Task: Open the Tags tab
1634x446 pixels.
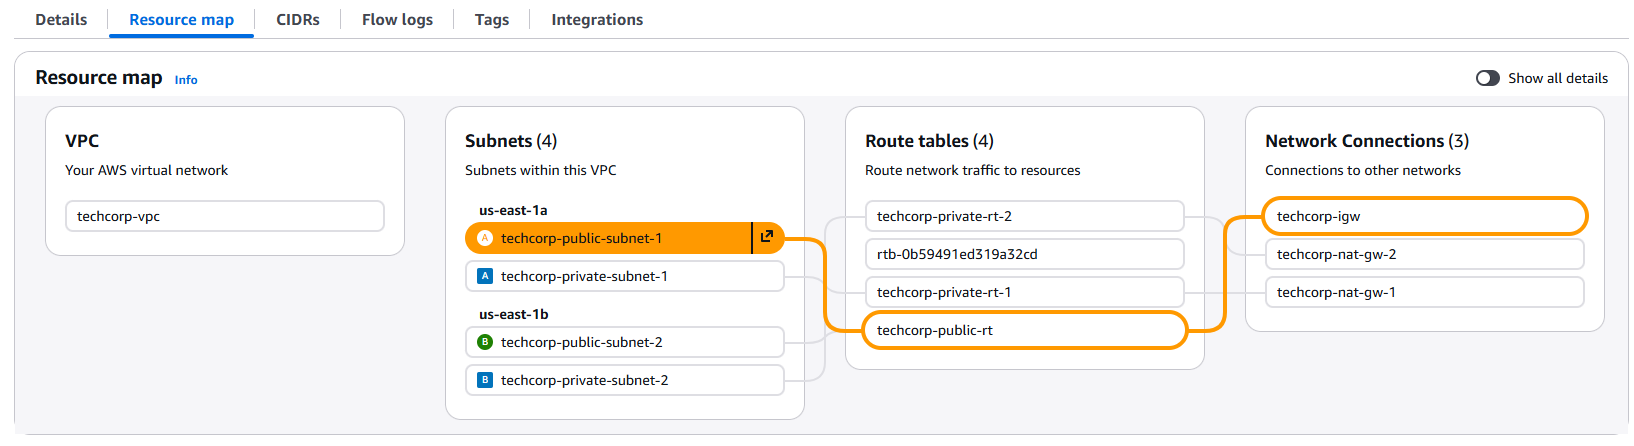Action: 491,20
